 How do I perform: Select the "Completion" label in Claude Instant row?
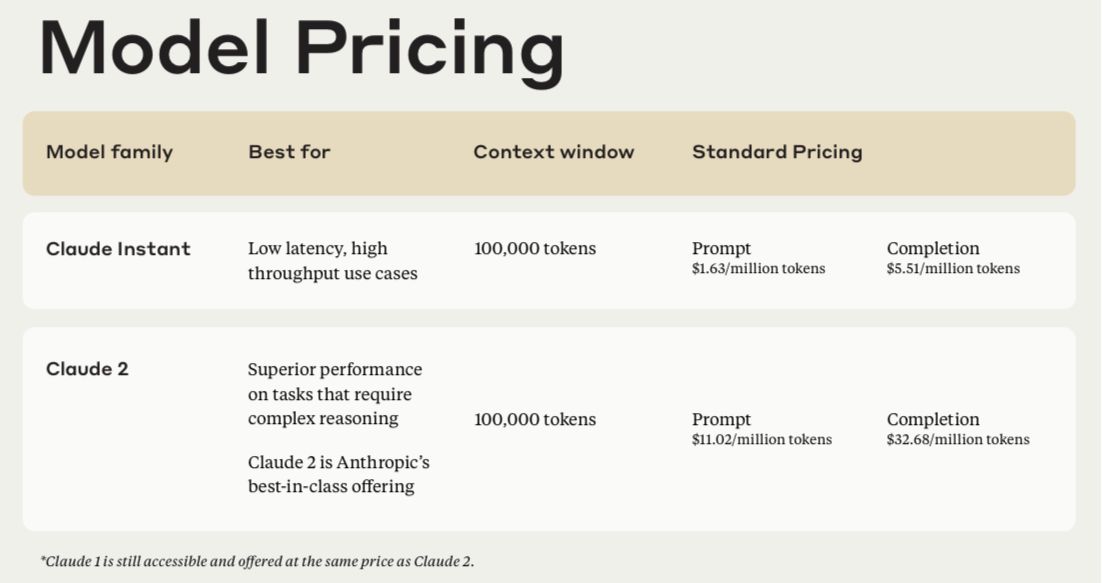coord(933,248)
